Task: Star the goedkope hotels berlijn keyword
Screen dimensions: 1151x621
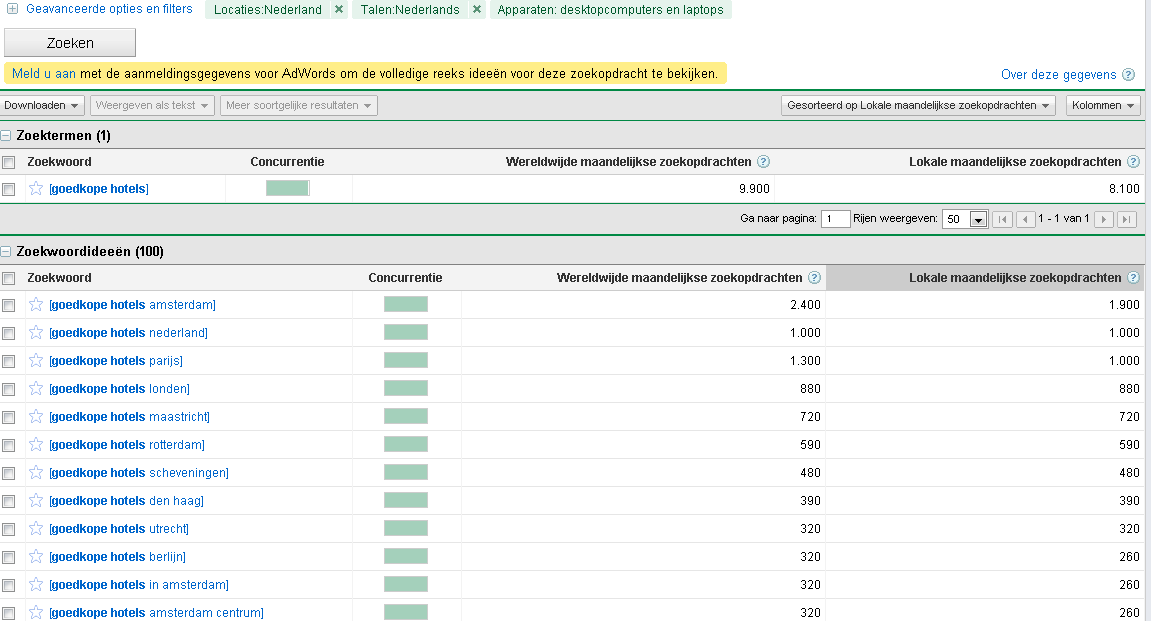Action: point(36,556)
